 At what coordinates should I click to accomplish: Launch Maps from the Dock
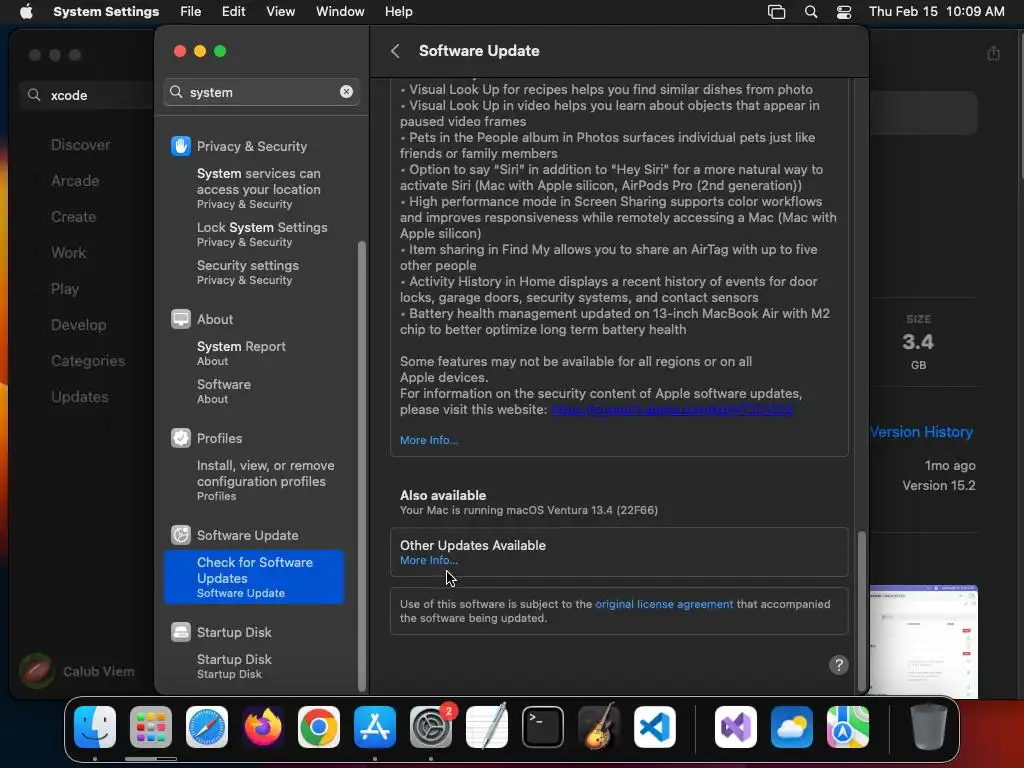(x=848, y=727)
